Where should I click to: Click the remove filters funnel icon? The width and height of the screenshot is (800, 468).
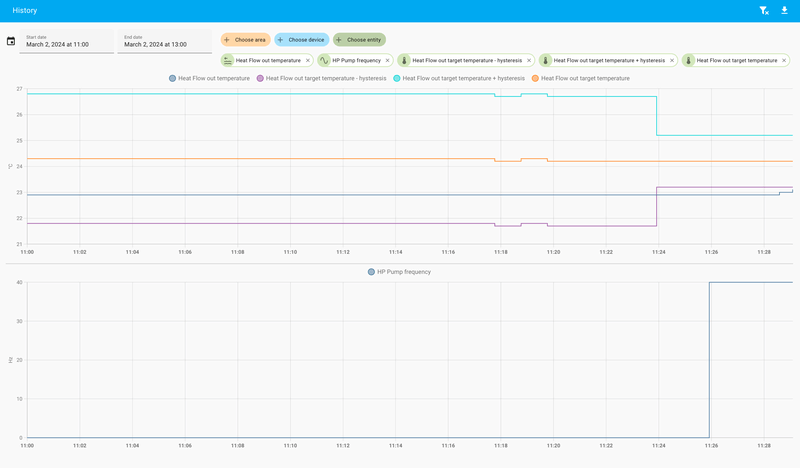pyautogui.click(x=764, y=10)
